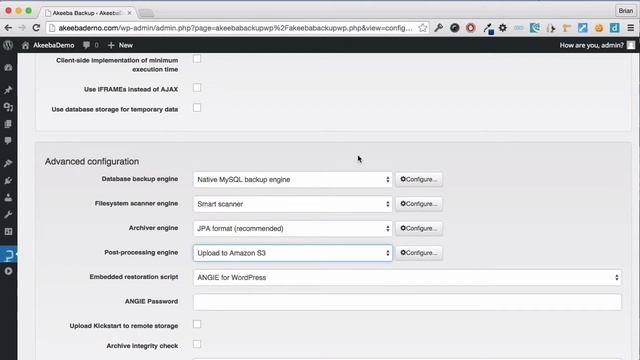The width and height of the screenshot is (640, 360).
Task: Click the admin avatar in admin bar
Action: coord(631,45)
